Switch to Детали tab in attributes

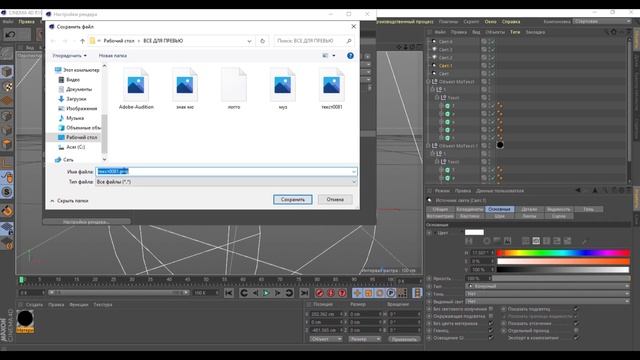coord(529,209)
